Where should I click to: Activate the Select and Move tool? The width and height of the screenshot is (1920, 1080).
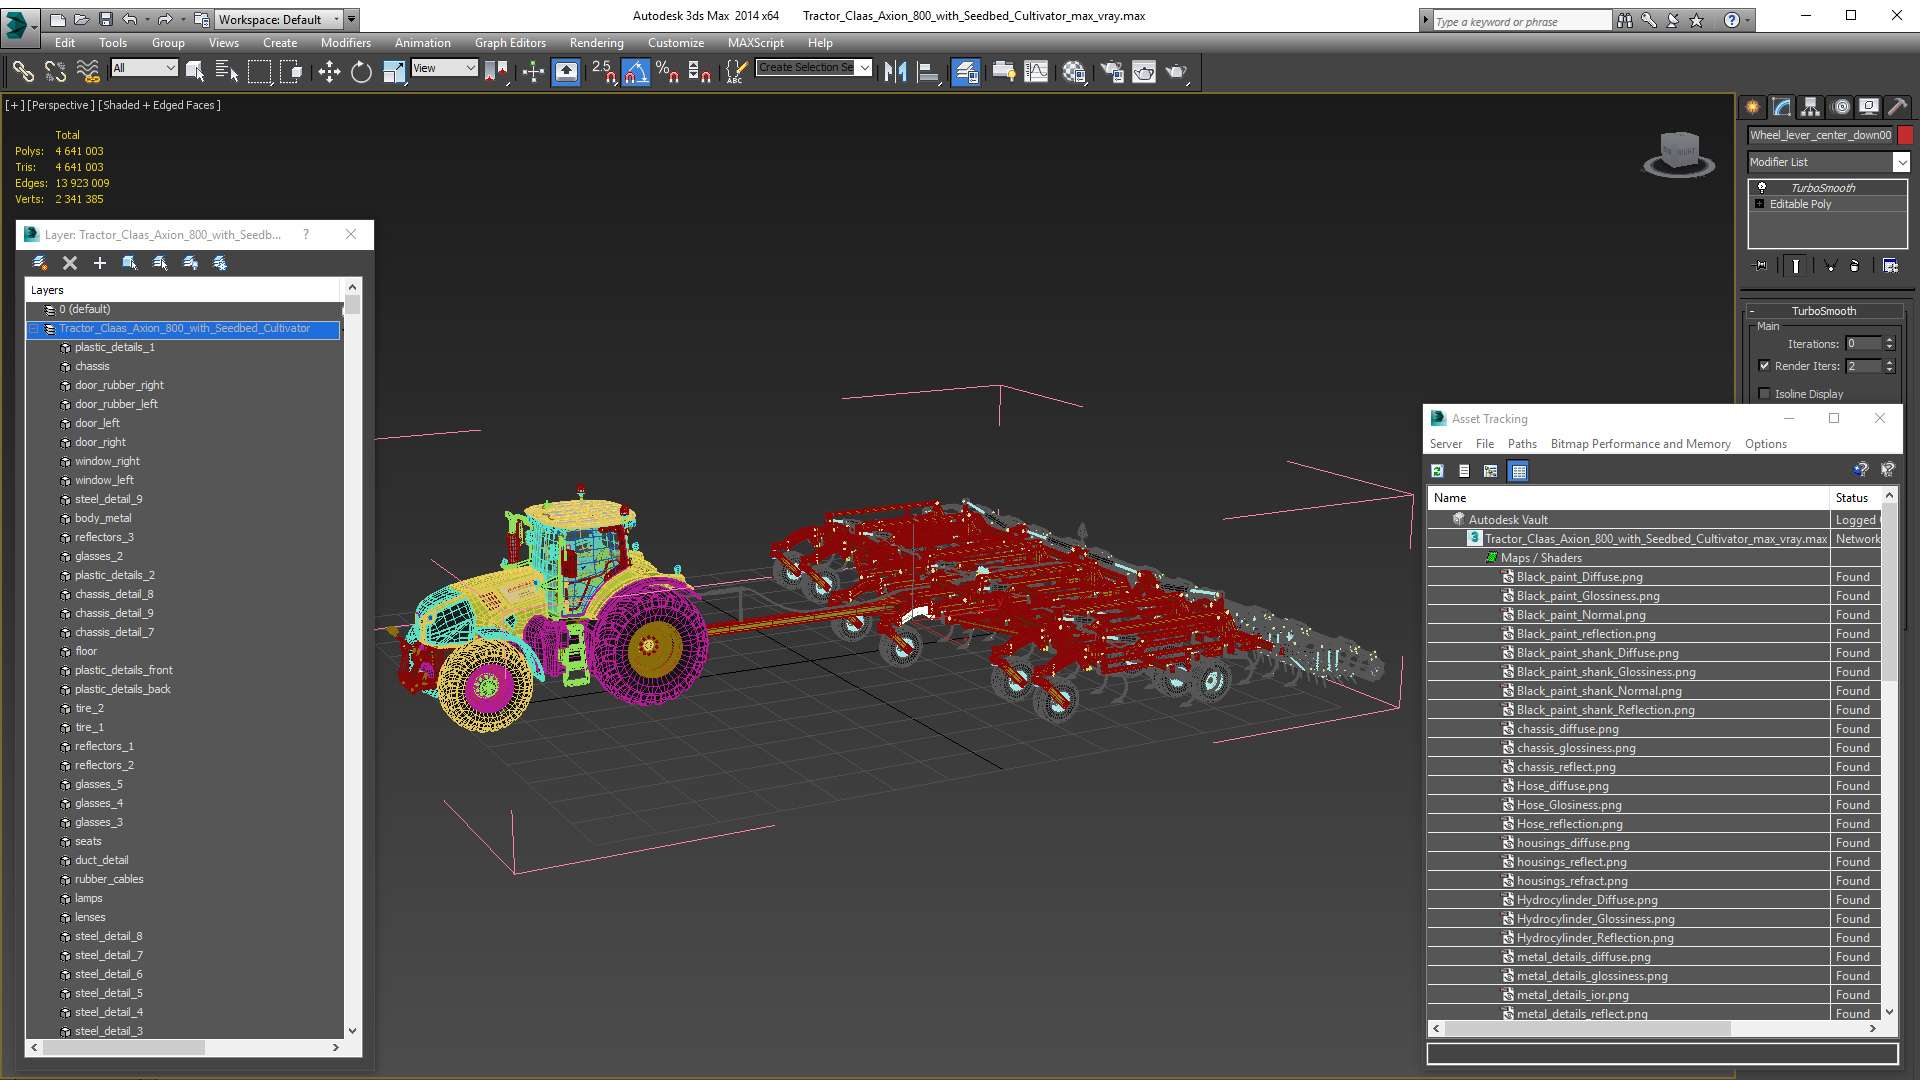click(x=329, y=71)
